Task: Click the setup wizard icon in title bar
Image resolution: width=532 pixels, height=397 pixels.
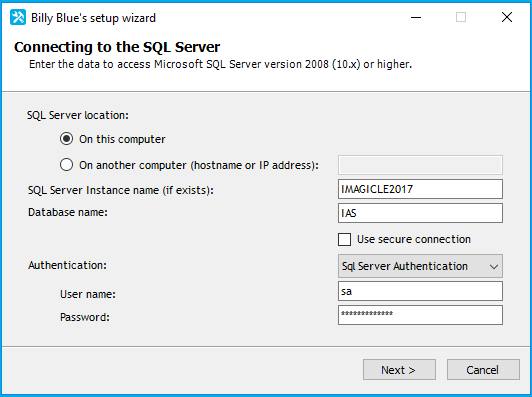Action: coord(18,17)
